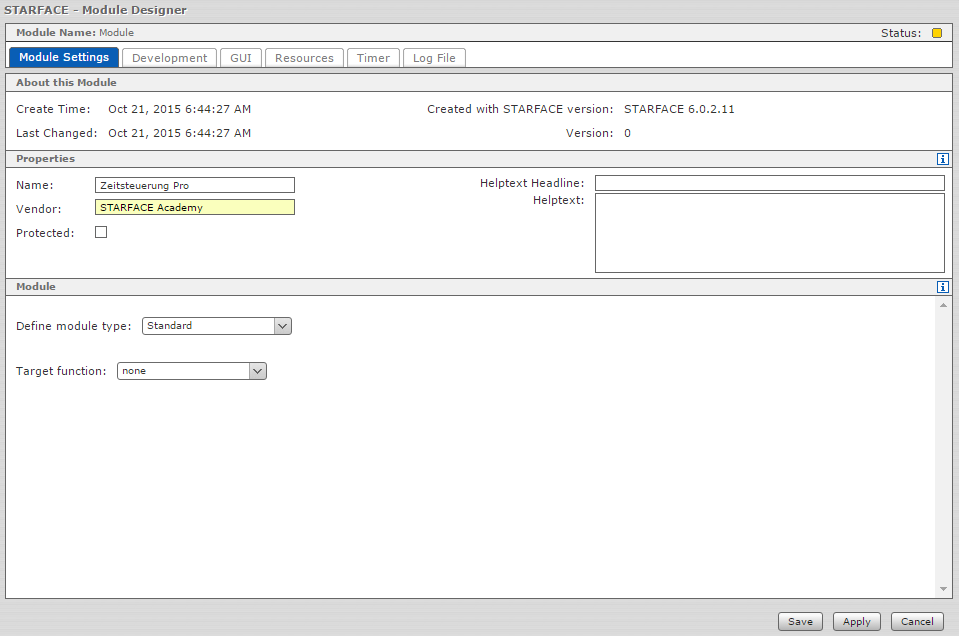Cancel the module changes
The image size is (959, 636).
(x=917, y=621)
